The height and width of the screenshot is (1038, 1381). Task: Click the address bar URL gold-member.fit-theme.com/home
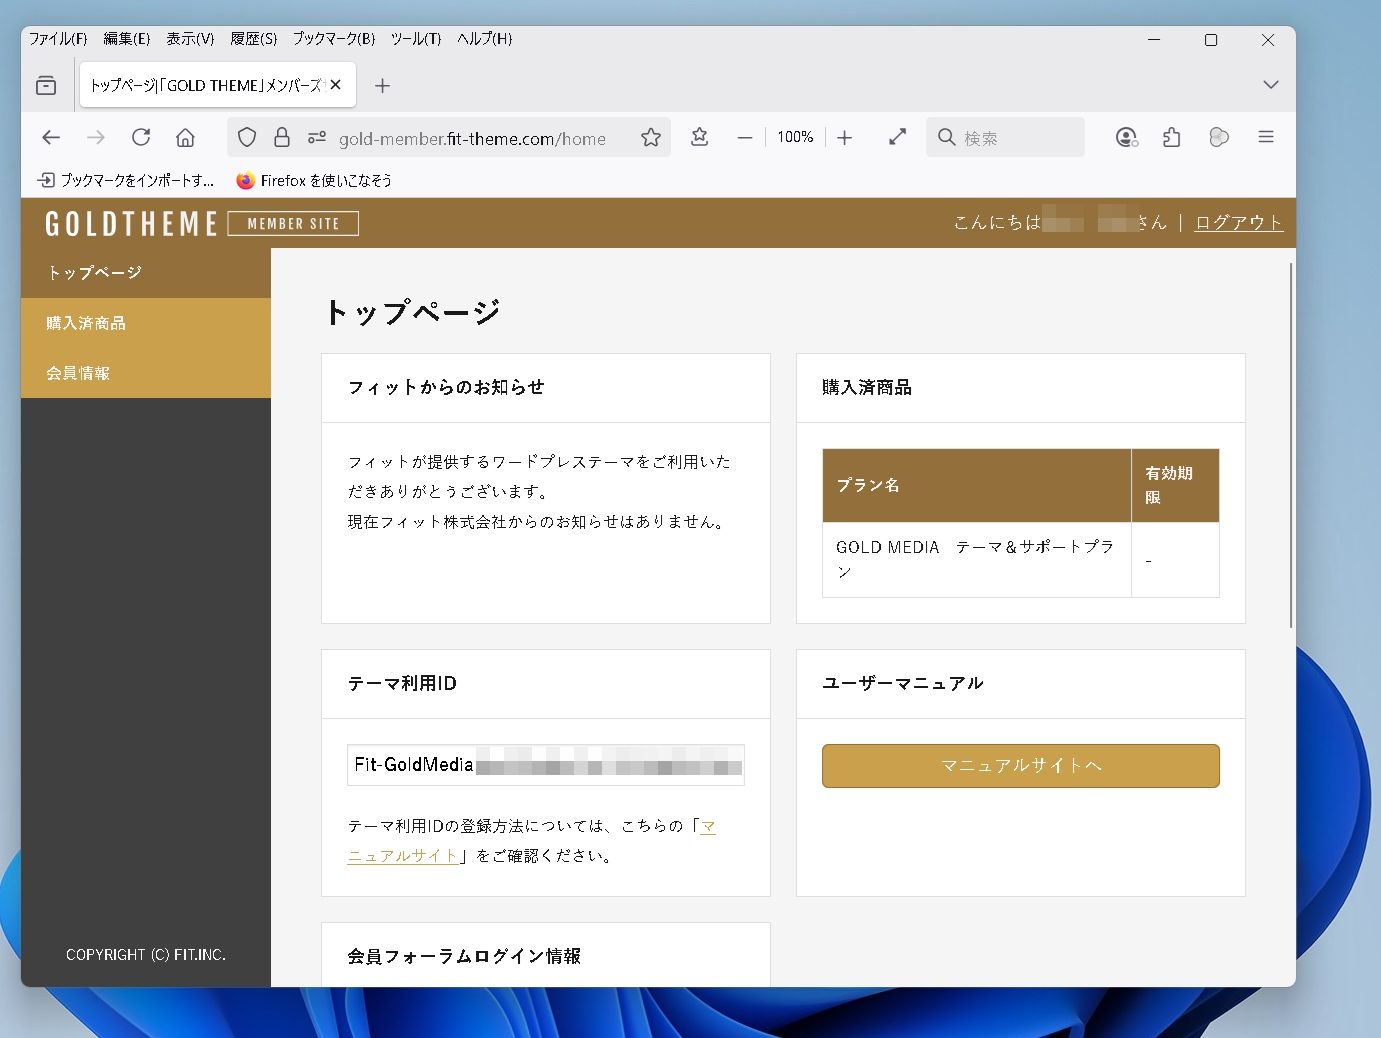pos(472,139)
